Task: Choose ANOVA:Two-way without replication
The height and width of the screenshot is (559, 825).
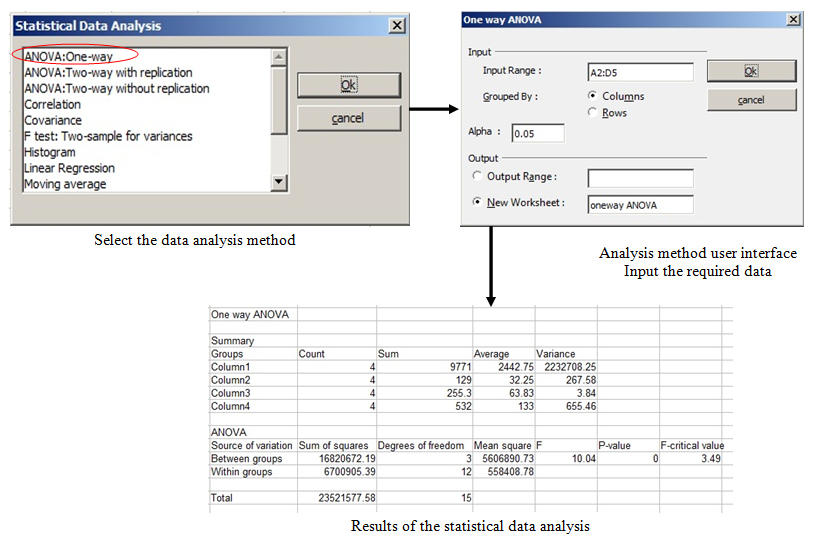Action: tap(116, 89)
